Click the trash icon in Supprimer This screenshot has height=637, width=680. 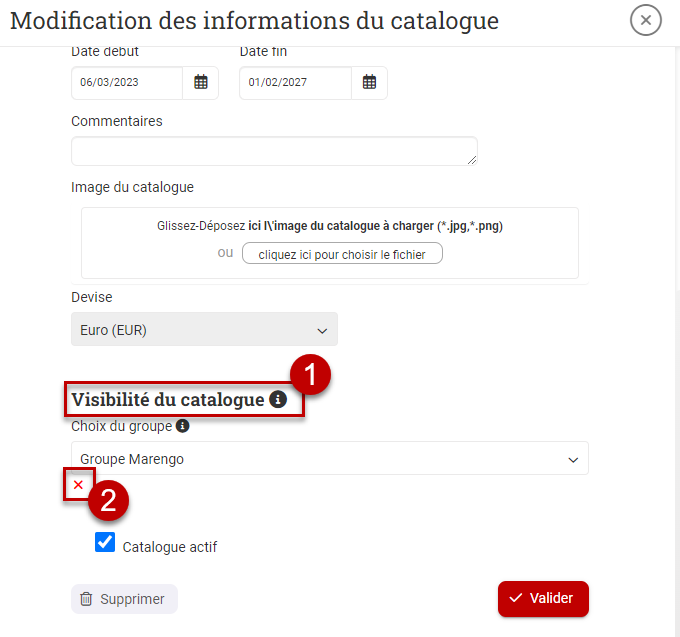[x=87, y=599]
